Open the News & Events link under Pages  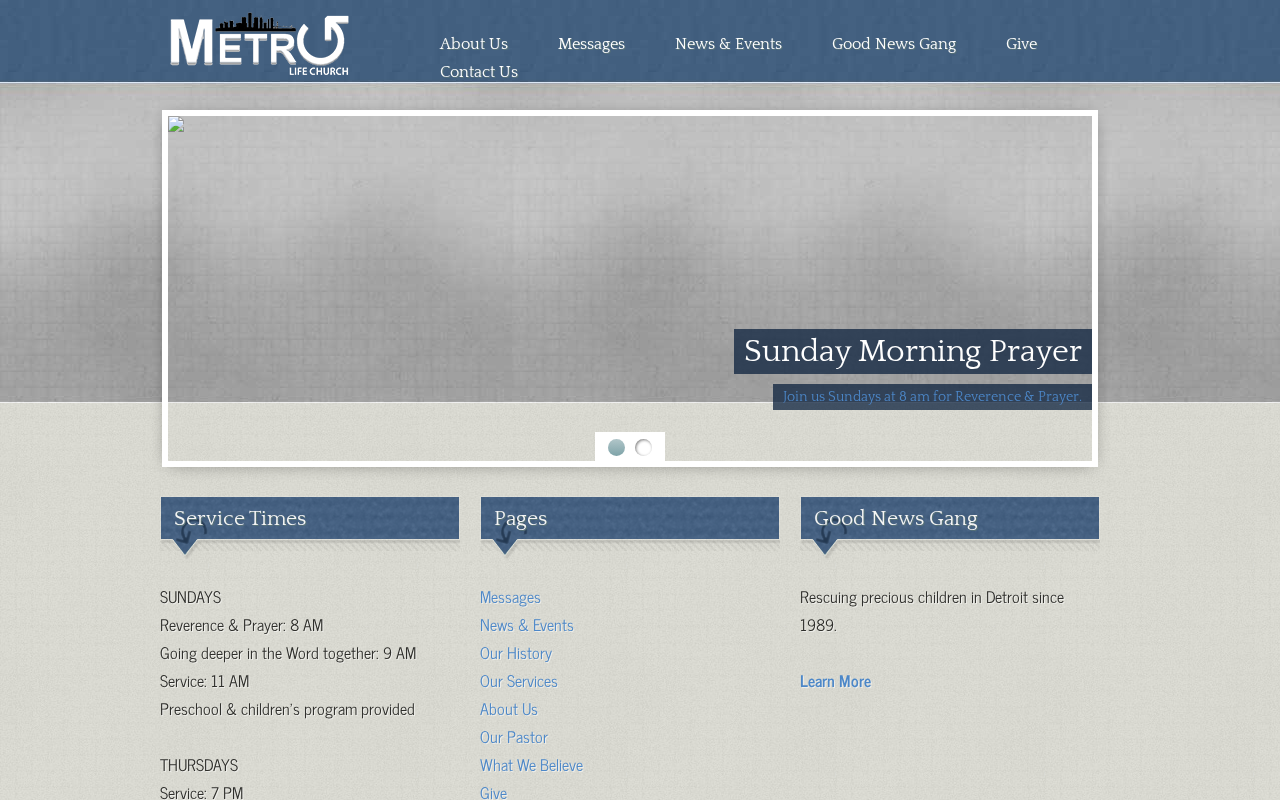click(527, 625)
